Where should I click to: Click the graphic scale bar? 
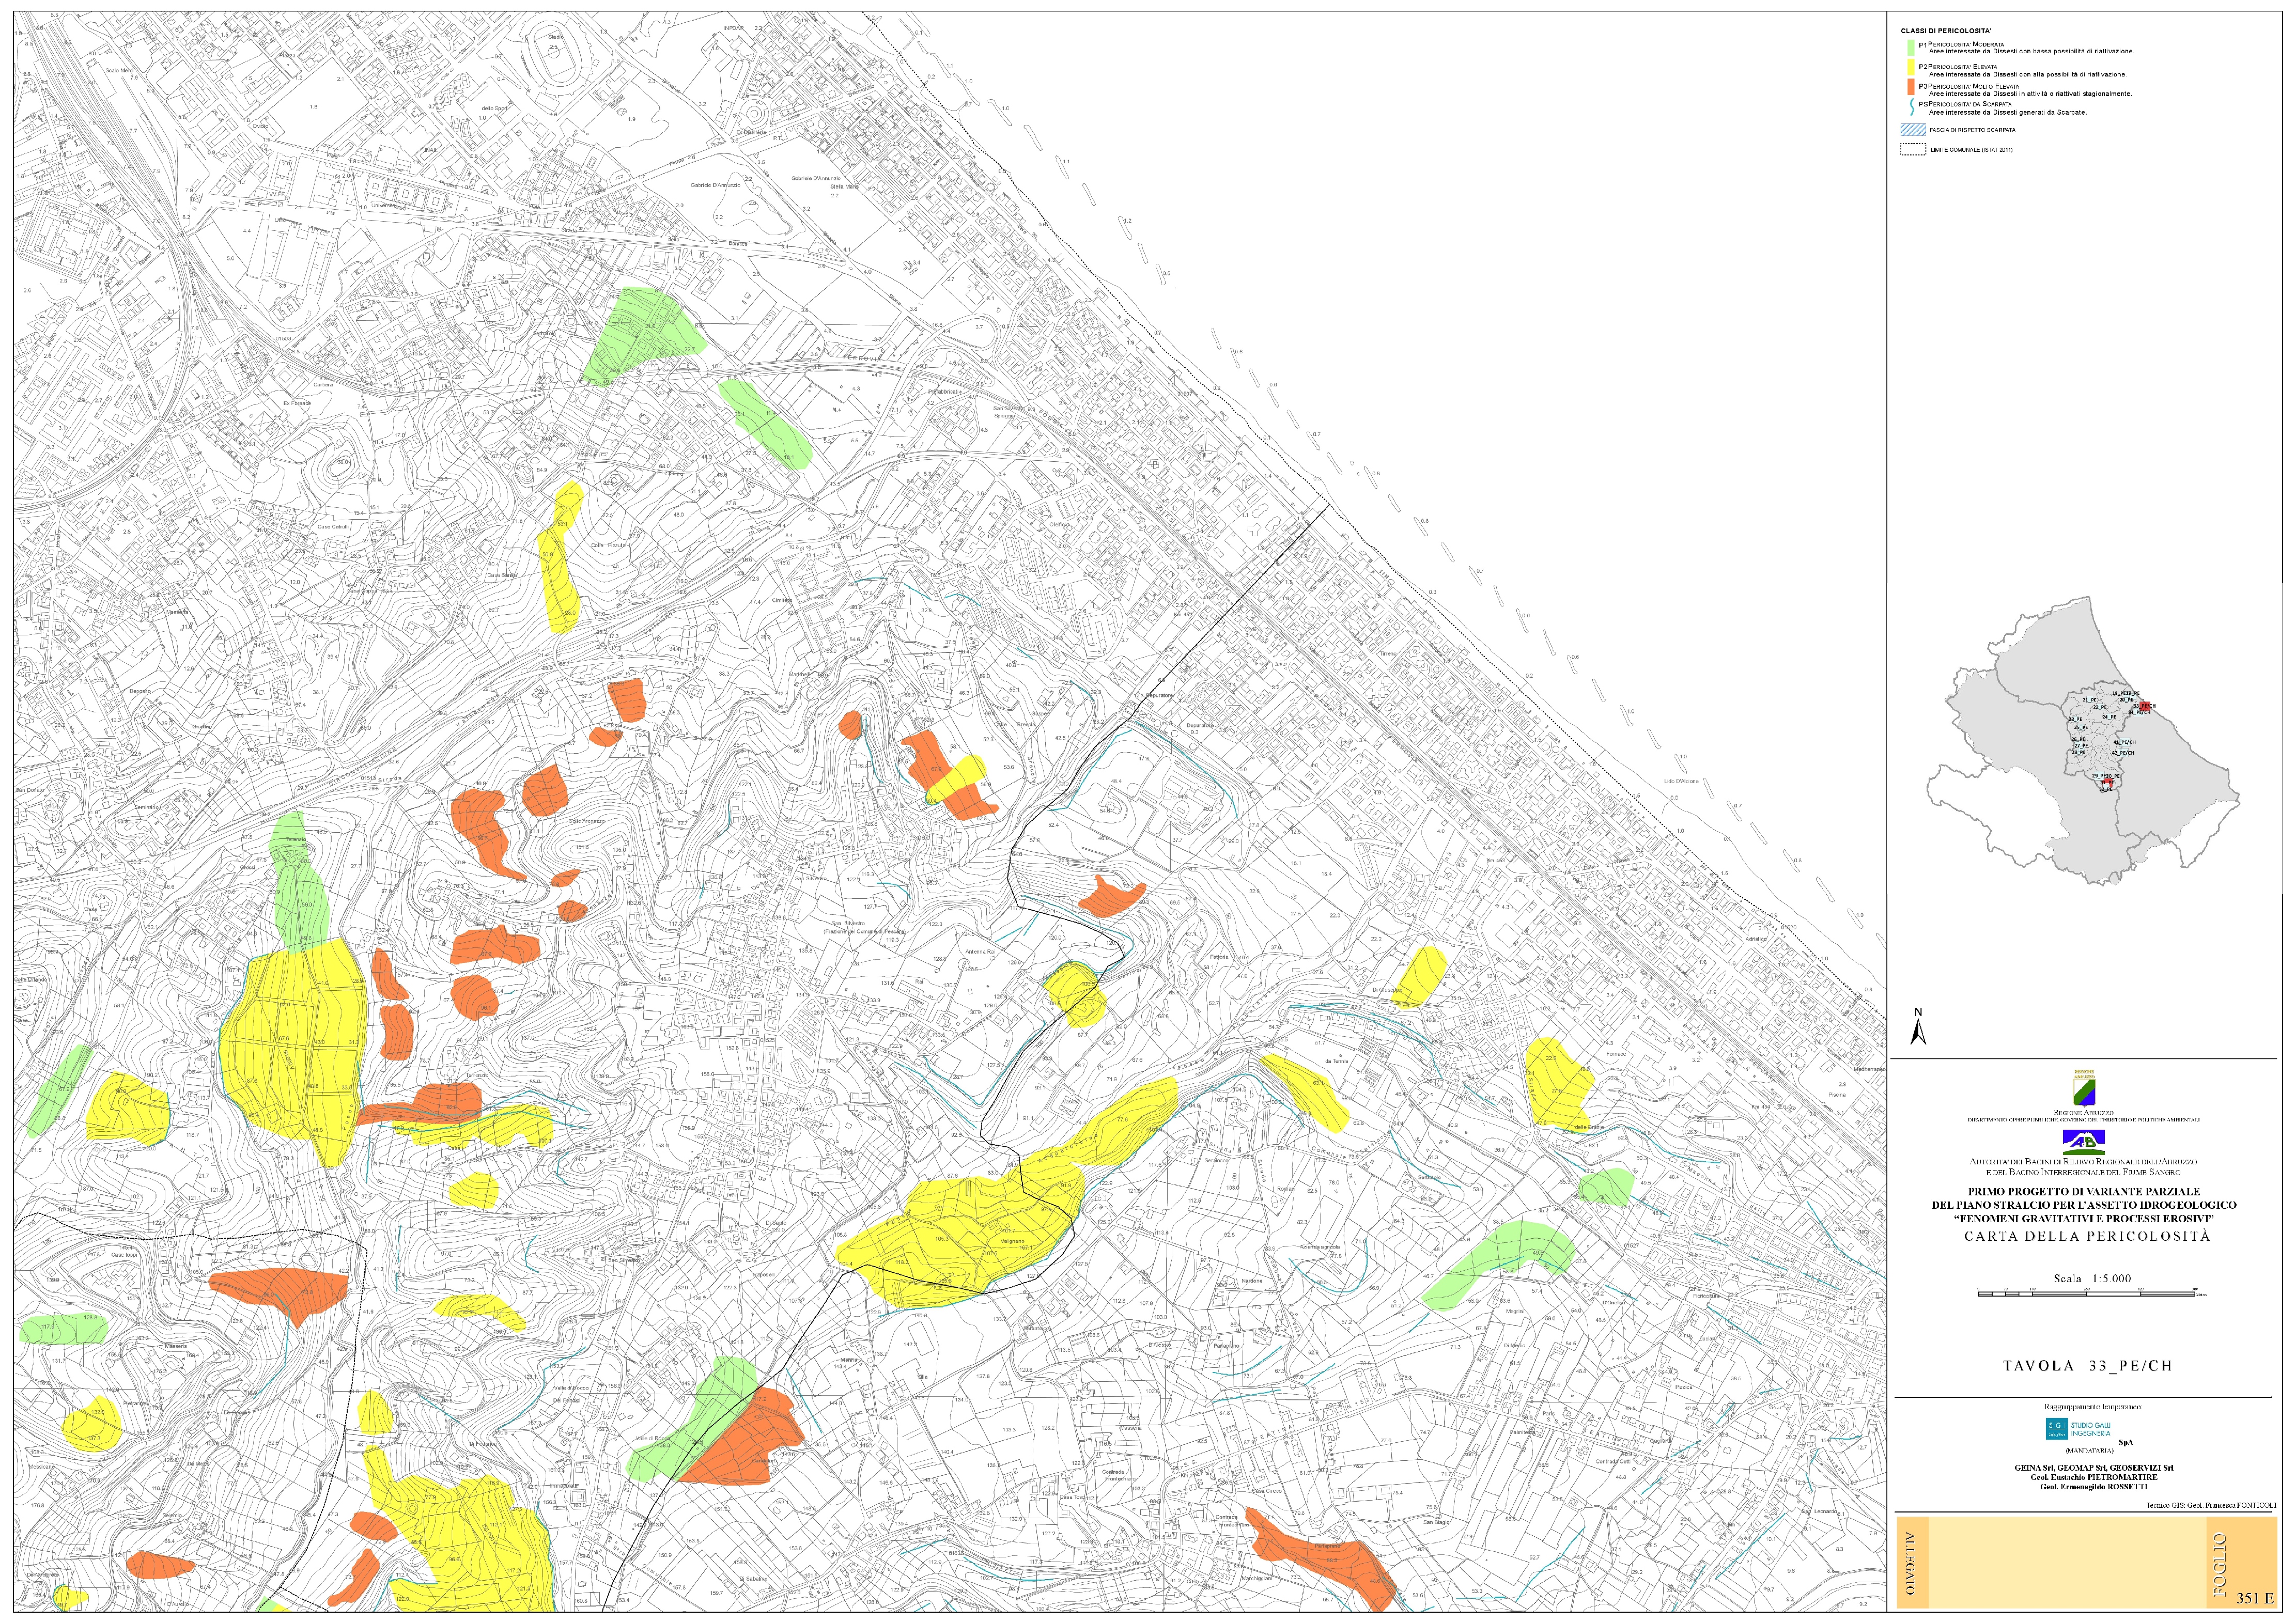click(2087, 1294)
